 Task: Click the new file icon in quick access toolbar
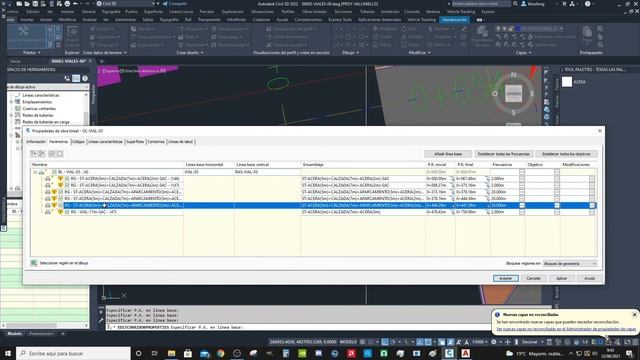coord(19,4)
